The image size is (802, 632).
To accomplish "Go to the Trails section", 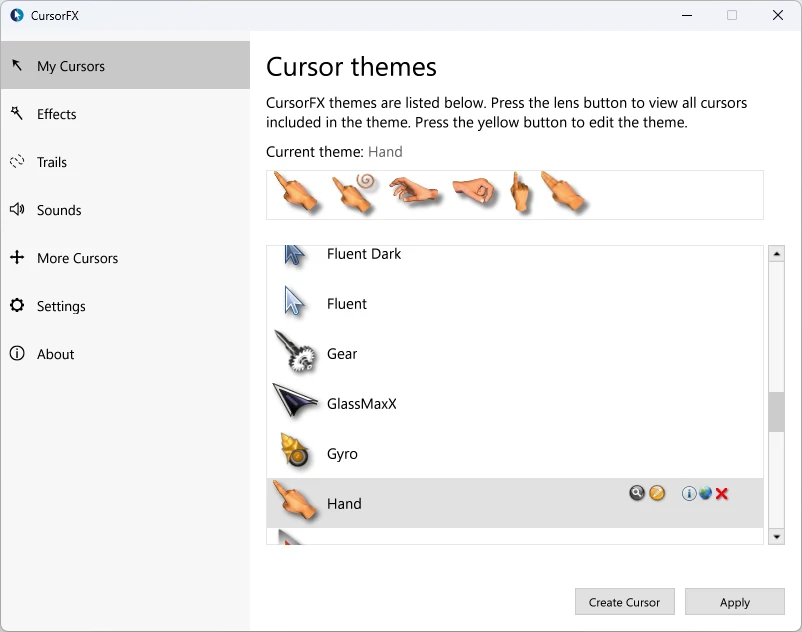I will click(x=125, y=162).
